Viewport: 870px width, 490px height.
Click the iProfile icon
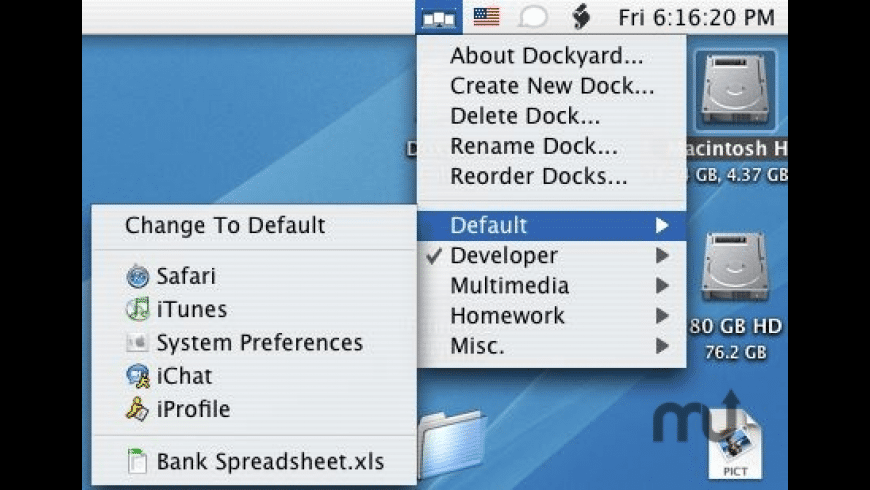coord(137,409)
